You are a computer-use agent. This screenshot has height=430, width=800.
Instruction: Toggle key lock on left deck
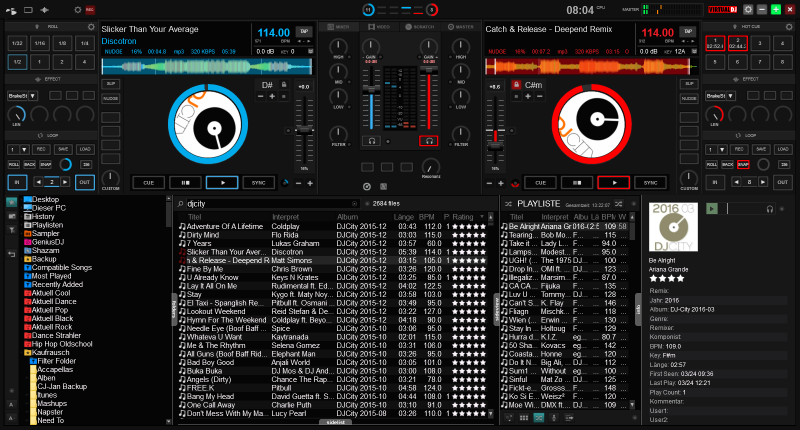(284, 85)
